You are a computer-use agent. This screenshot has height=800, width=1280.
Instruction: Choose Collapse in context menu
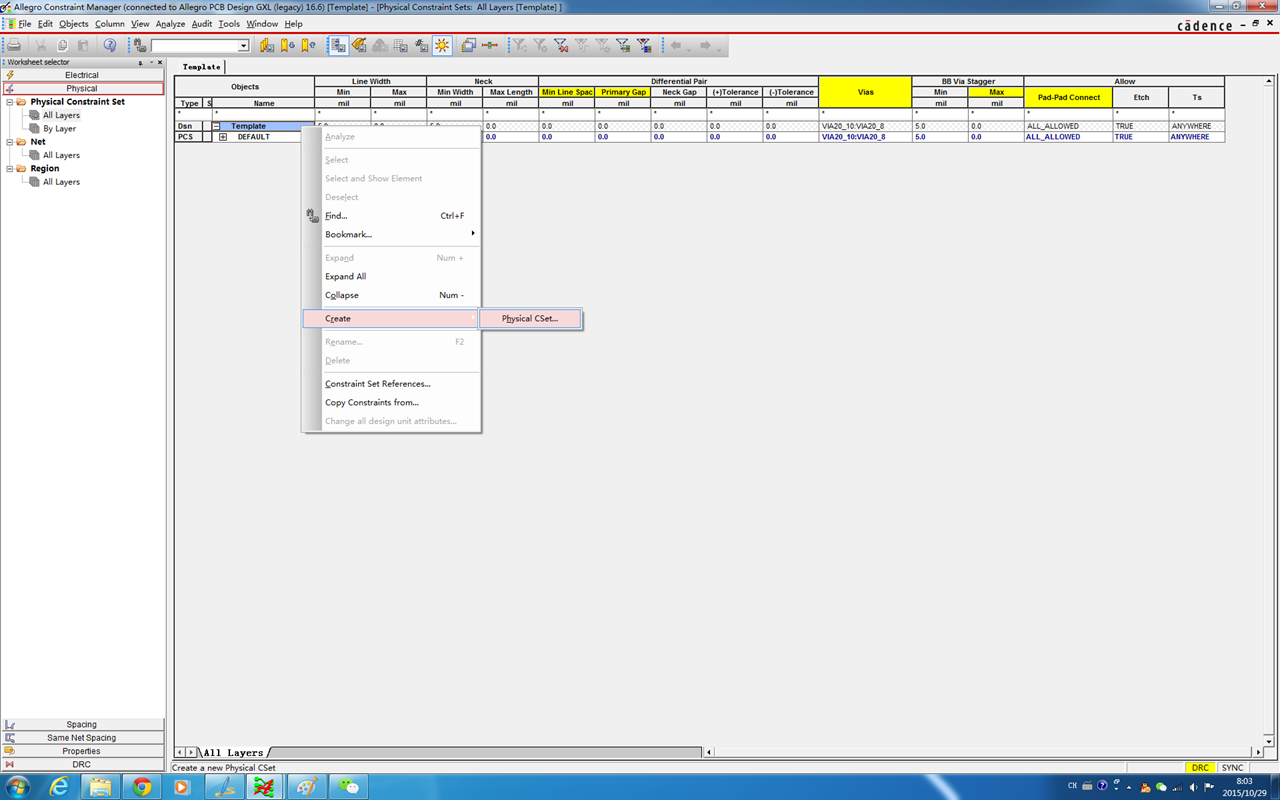pyautogui.click(x=391, y=296)
